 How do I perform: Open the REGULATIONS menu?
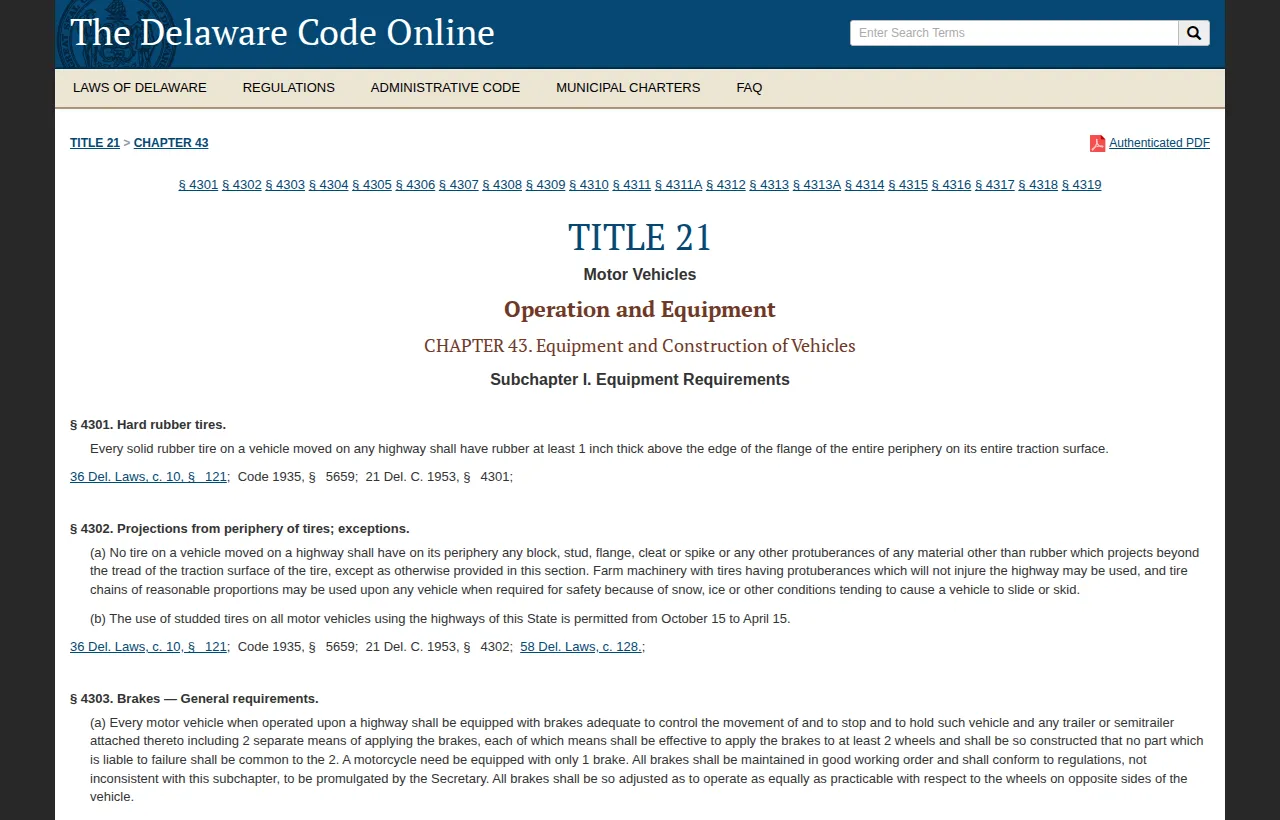point(288,88)
